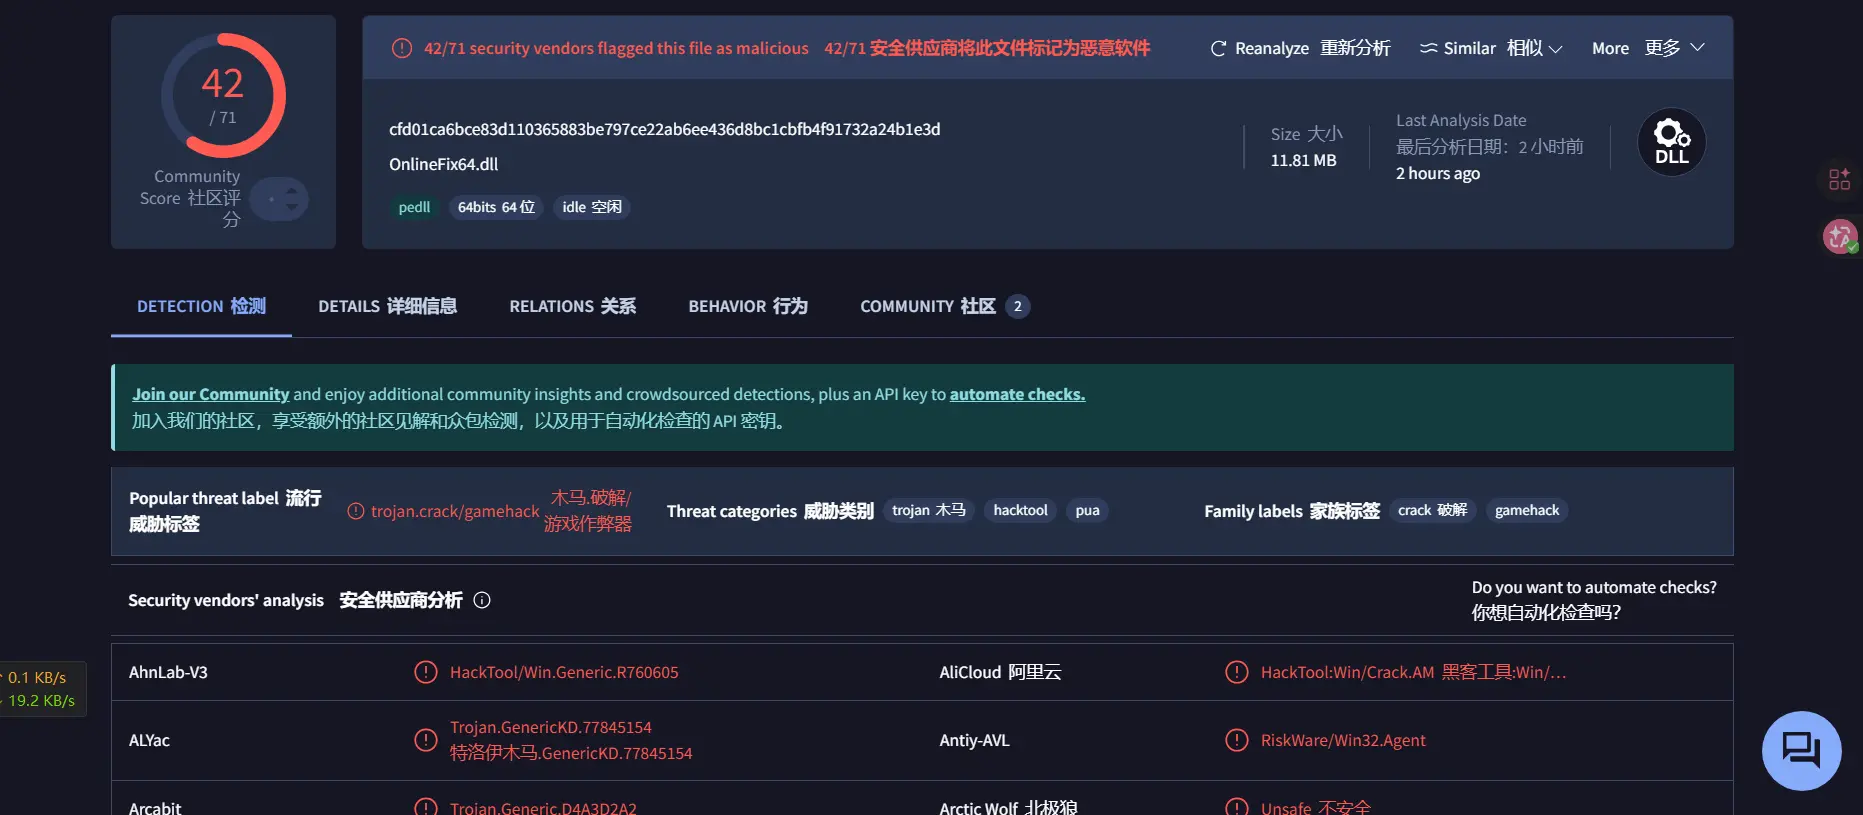Toggle the Community Score vote control
Screen dimensions: 1863x815
coord(279,199)
